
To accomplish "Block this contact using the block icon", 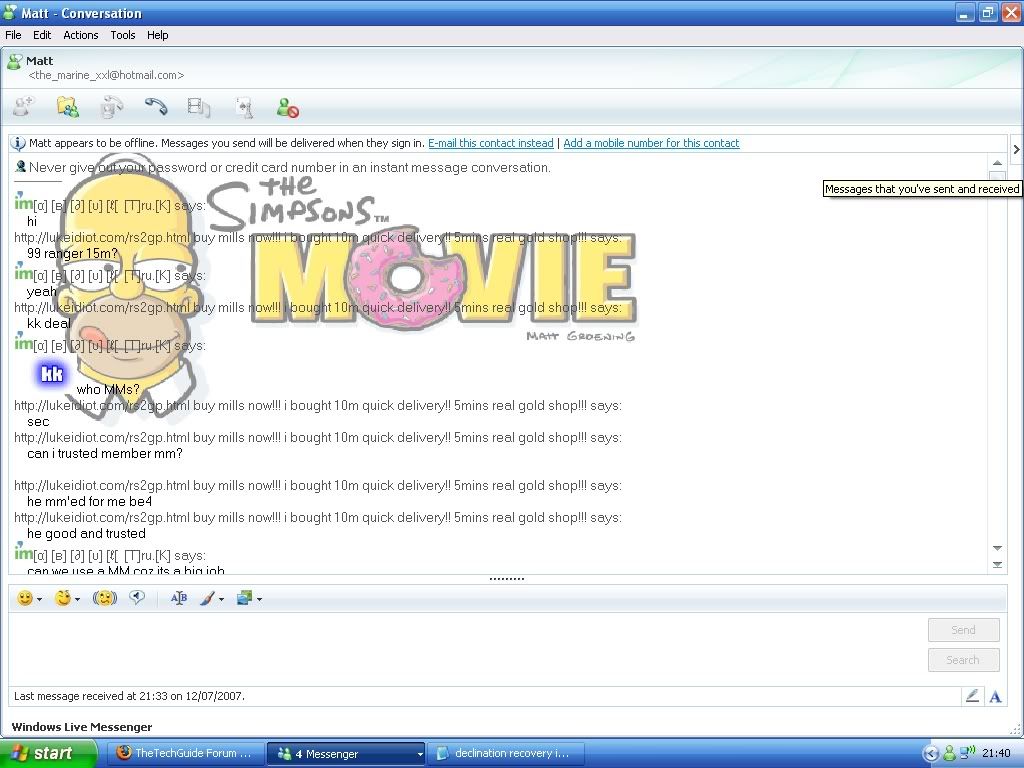I will 288,107.
